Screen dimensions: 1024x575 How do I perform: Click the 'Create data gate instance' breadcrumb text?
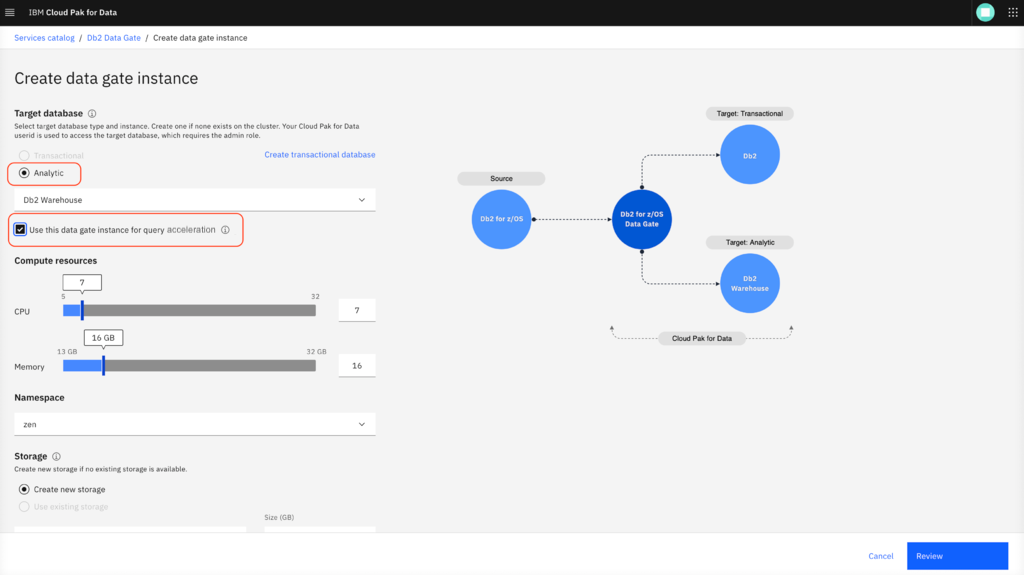click(200, 38)
